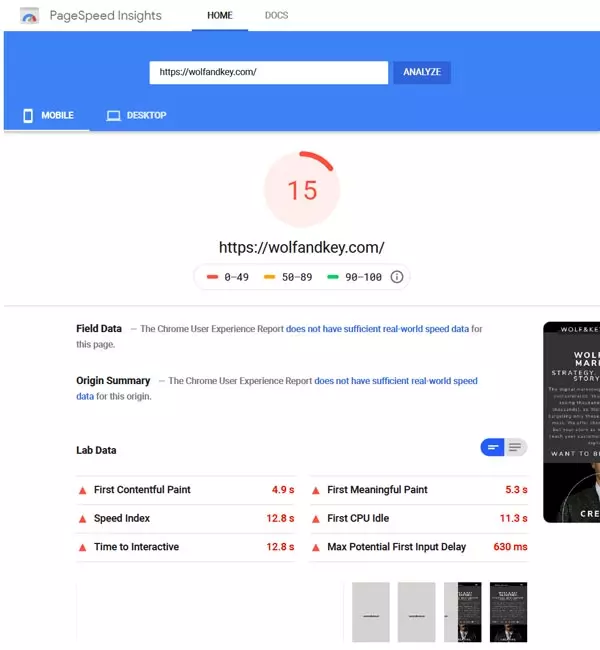
Task: Click the Max Potential First Input Delay label
Action: 397,547
